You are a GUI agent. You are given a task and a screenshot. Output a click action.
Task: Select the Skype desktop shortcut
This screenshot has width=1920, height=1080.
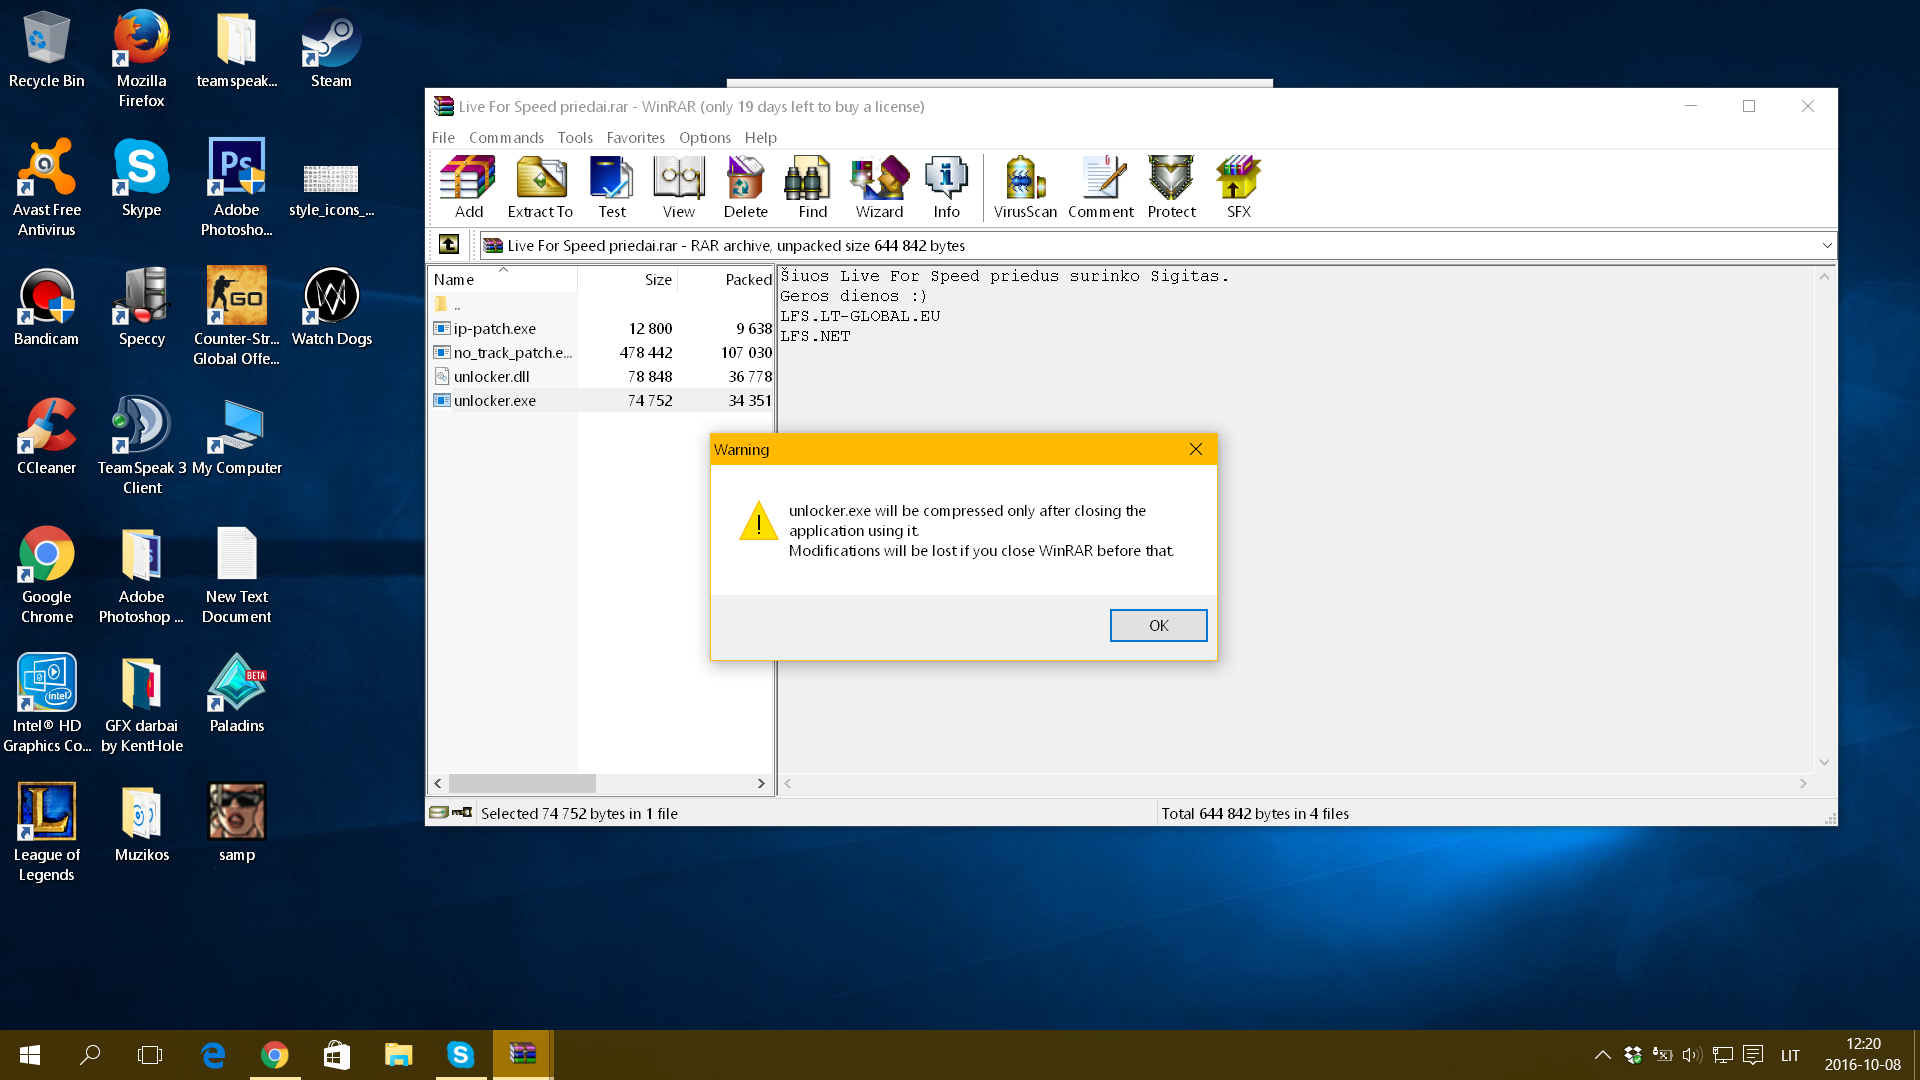point(141,178)
